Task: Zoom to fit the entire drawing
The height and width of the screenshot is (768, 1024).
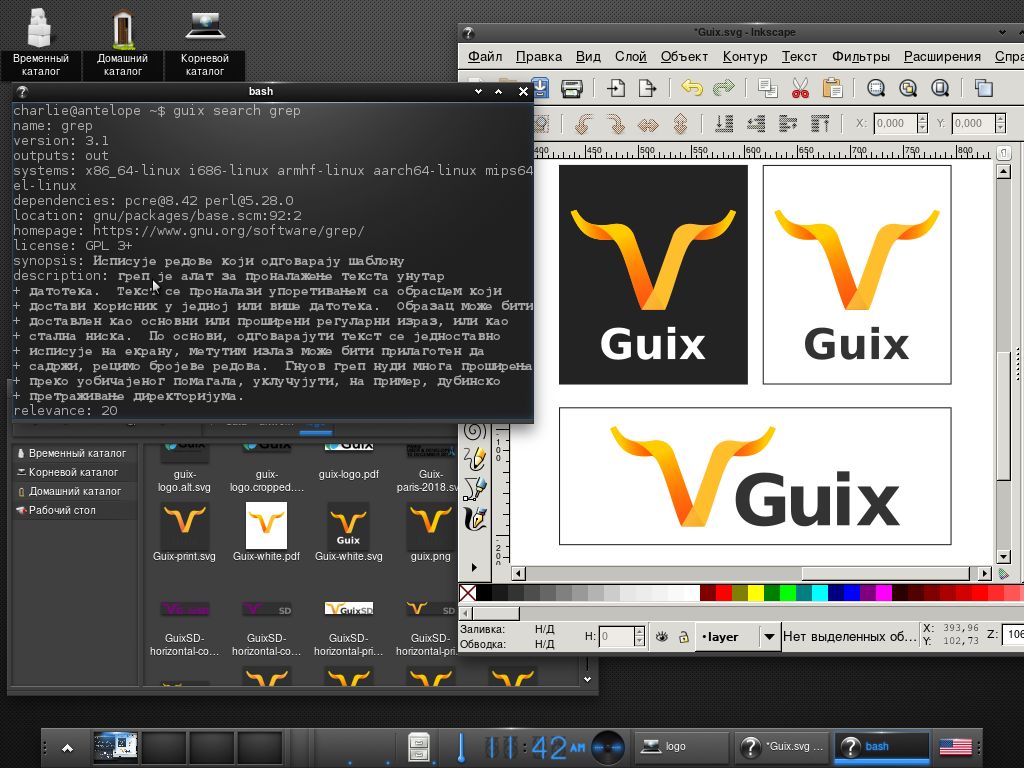Action: tap(910, 90)
